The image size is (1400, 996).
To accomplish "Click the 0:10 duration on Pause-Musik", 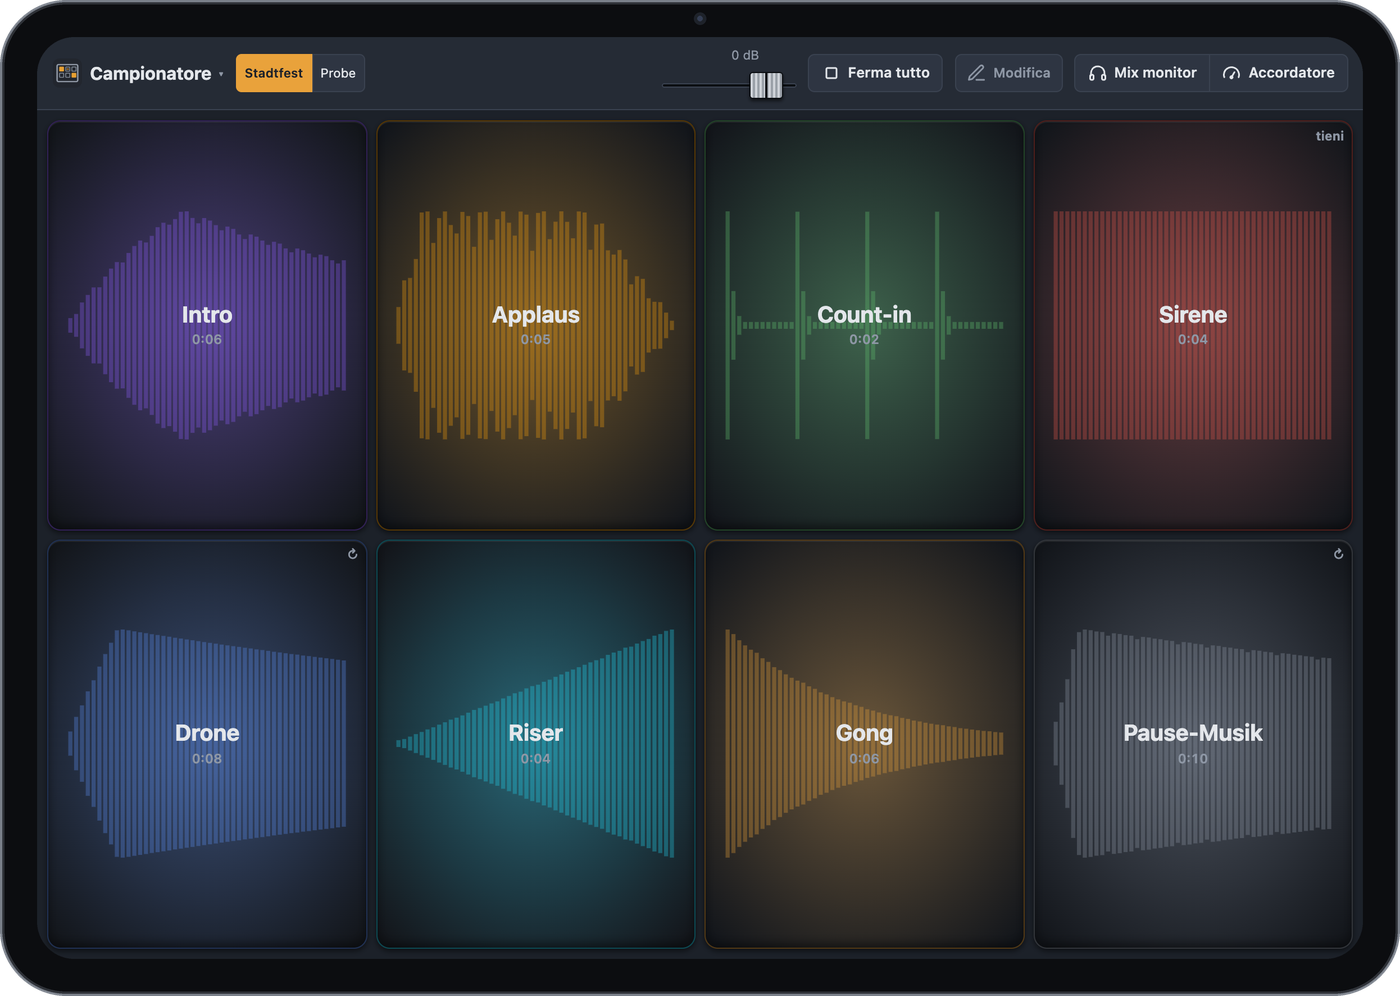I will click(x=1193, y=759).
